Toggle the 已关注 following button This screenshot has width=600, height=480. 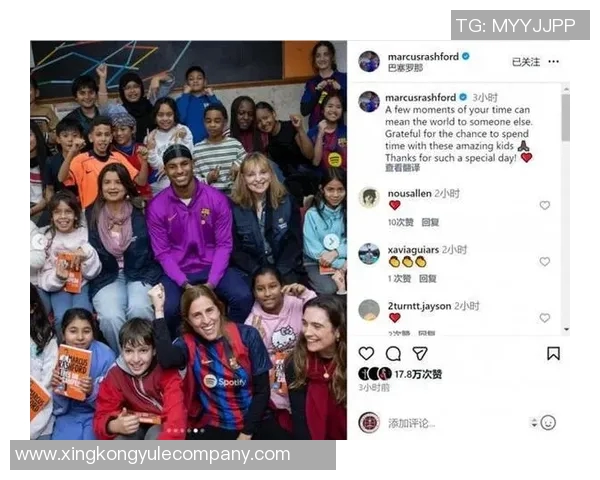[x=526, y=62]
